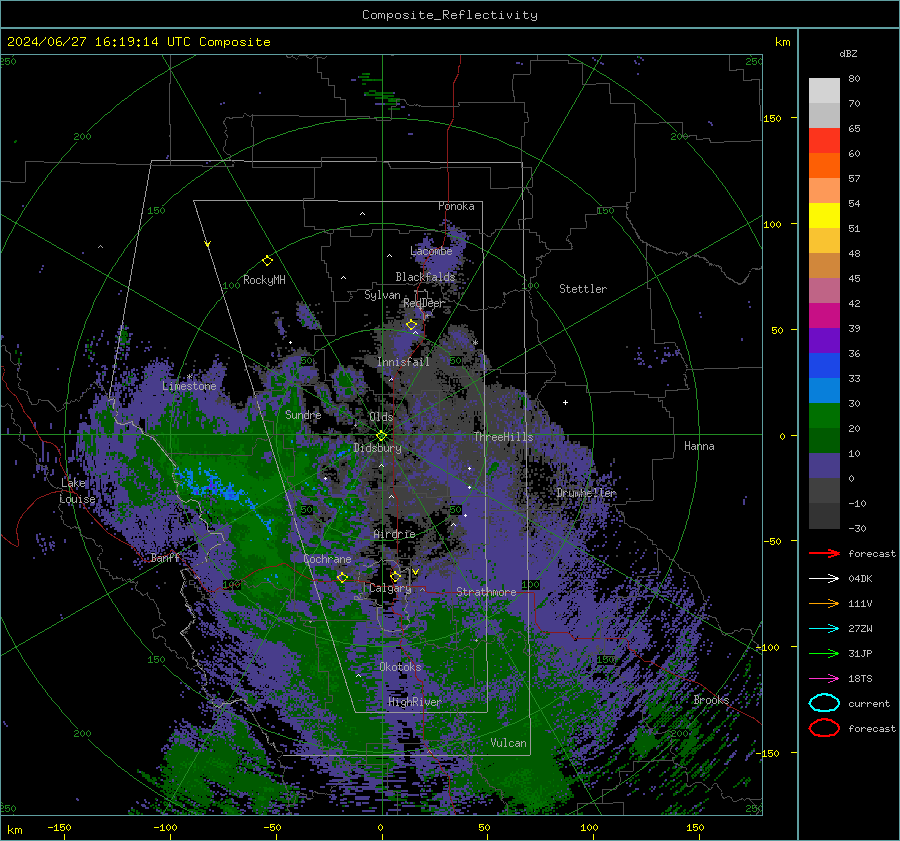Click the white 04DK arrow icon
Screen dimensions: 900x841
pyautogui.click(x=824, y=578)
